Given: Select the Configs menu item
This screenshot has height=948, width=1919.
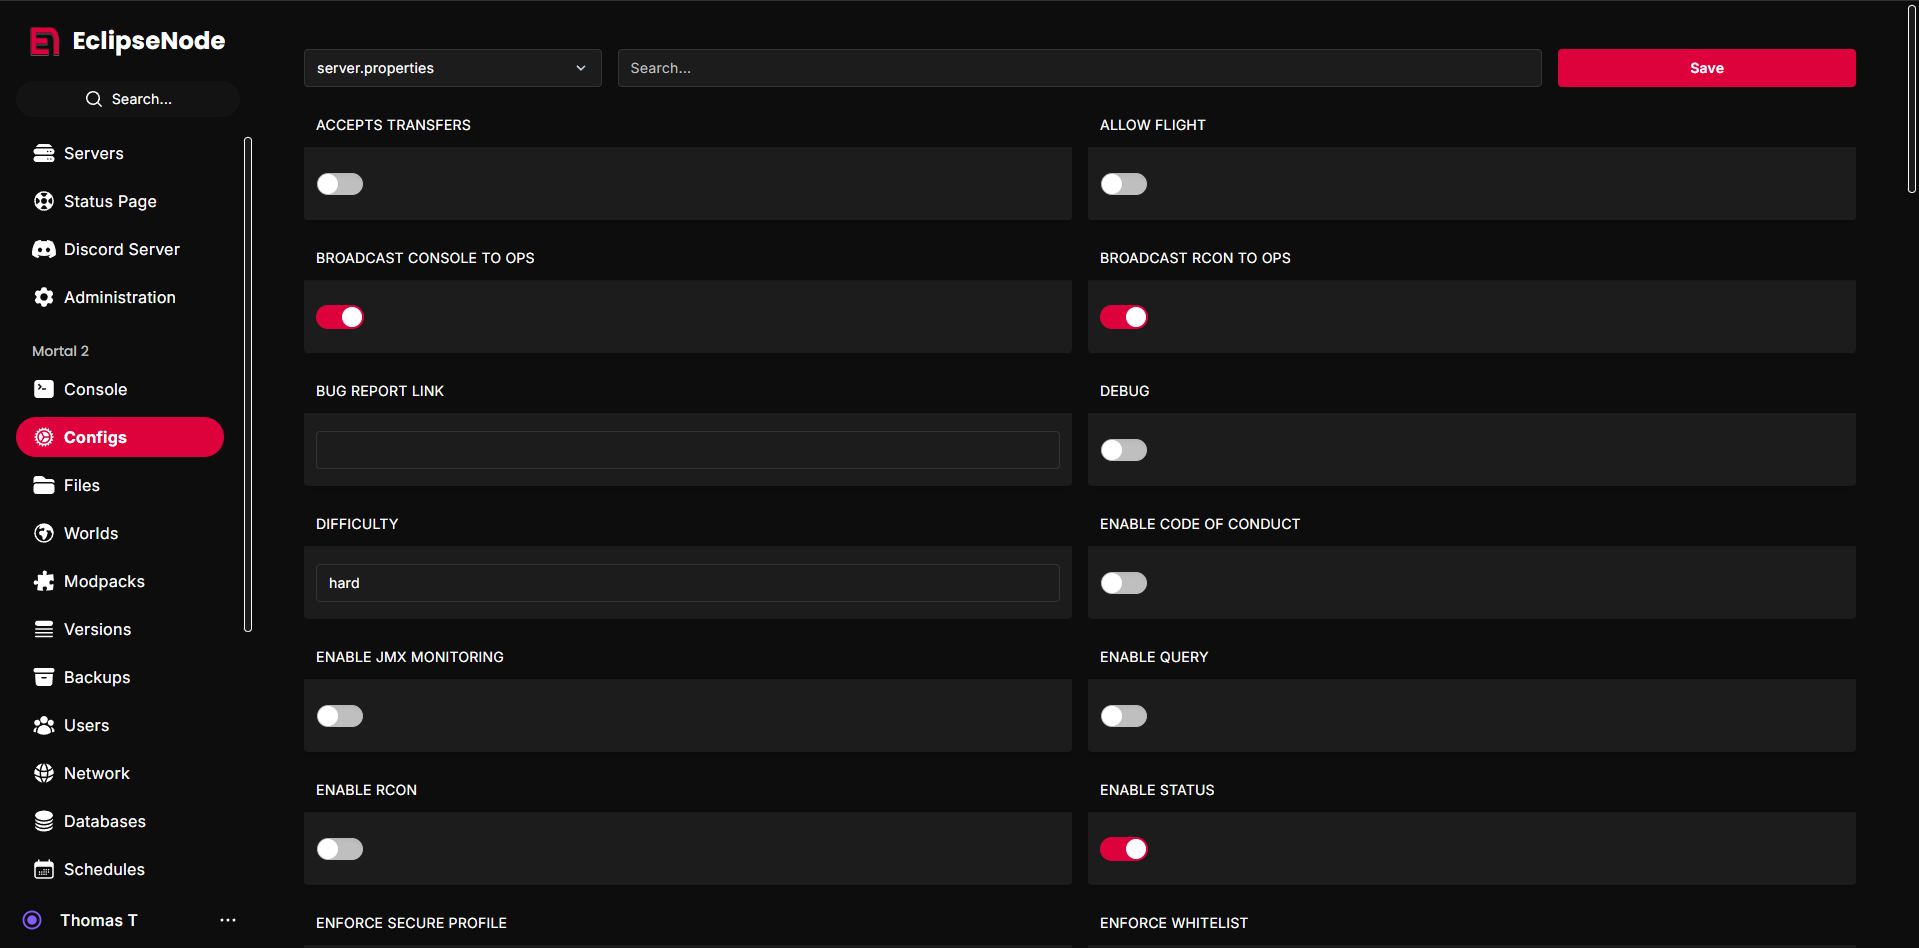Looking at the screenshot, I should [95, 437].
